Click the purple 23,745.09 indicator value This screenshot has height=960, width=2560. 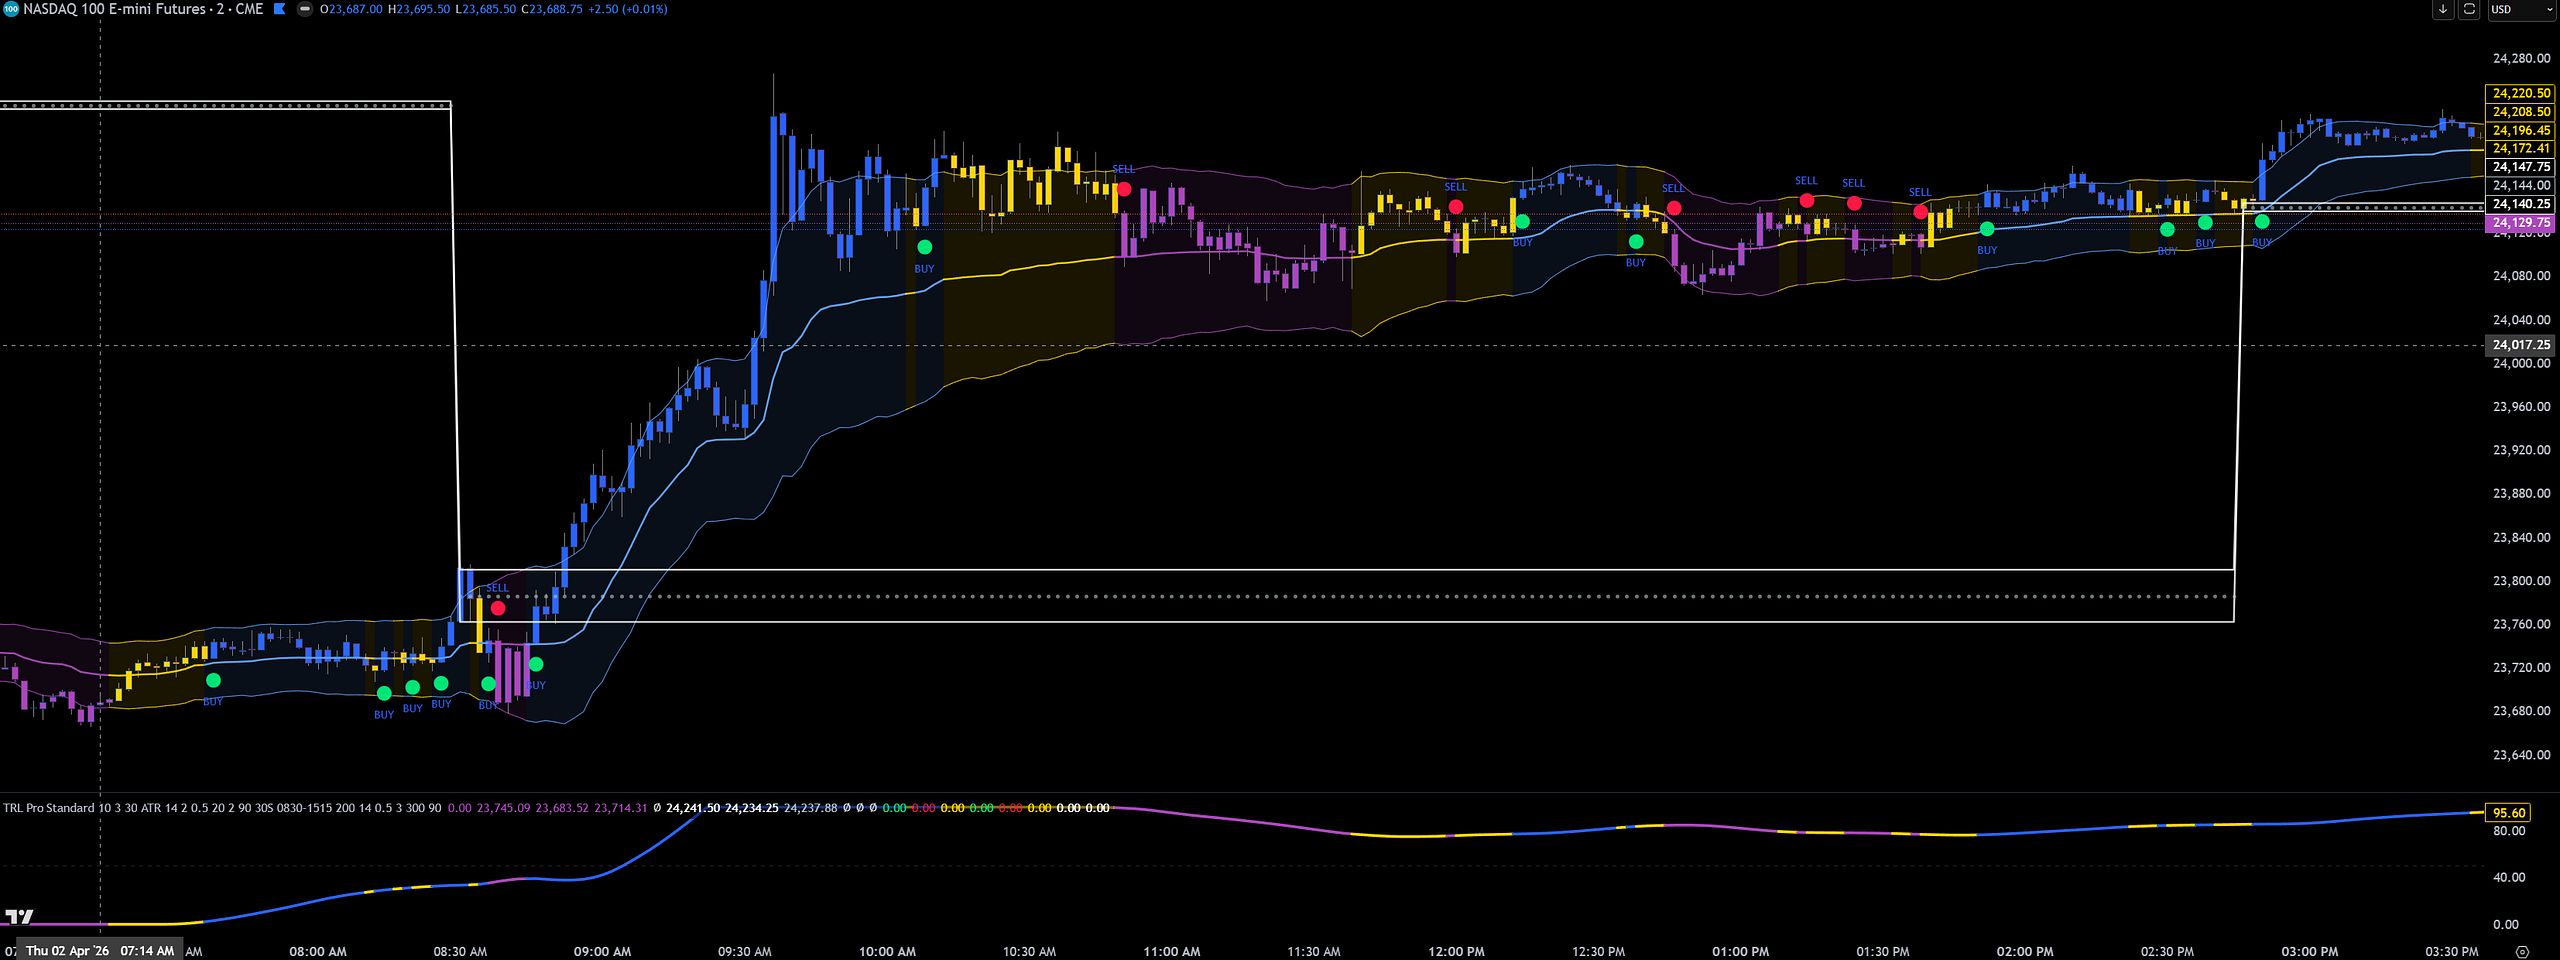tap(503, 808)
